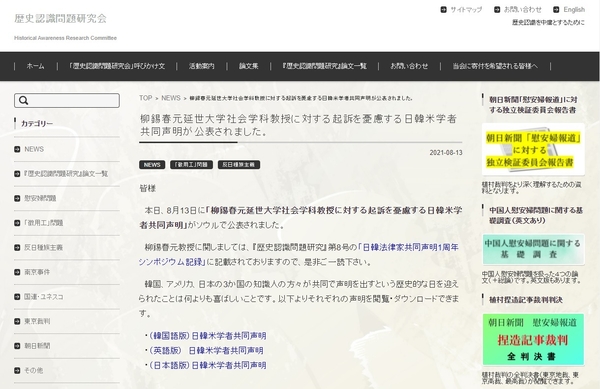Open 論文集 in the navigation bar

point(248,66)
